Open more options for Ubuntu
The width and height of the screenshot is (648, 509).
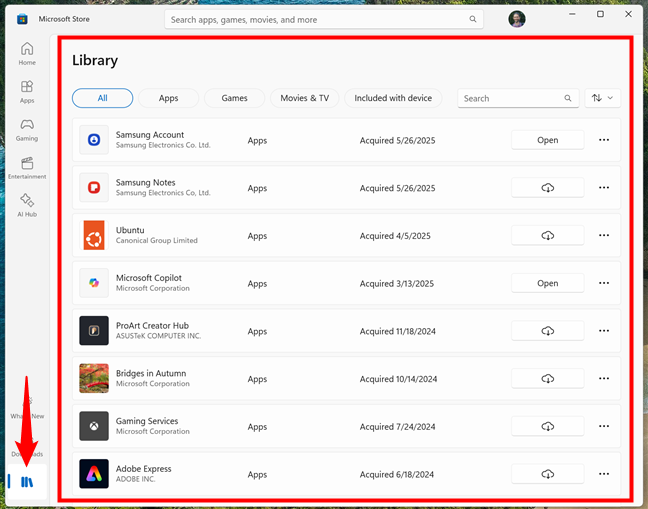pos(604,235)
